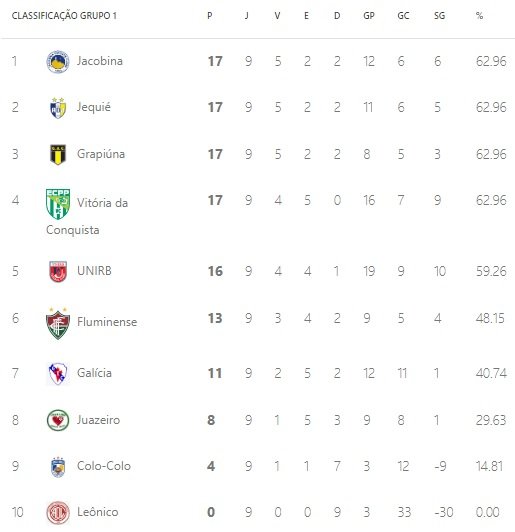This screenshot has height=532, width=515.
Task: Click the Jequié club badge
Action: coord(58,108)
